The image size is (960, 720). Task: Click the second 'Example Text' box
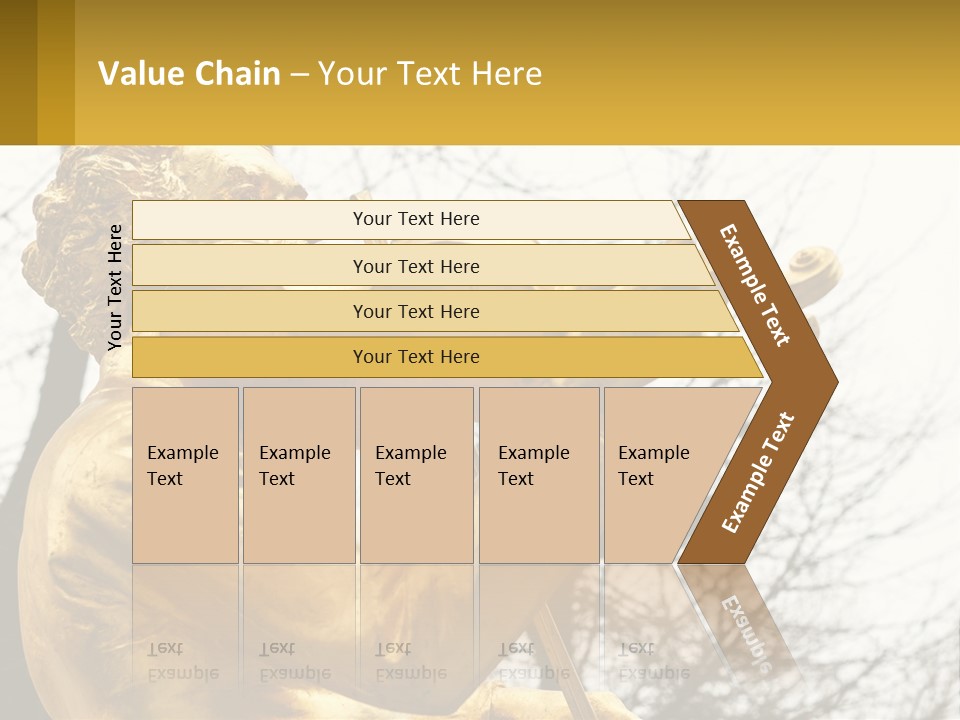299,475
